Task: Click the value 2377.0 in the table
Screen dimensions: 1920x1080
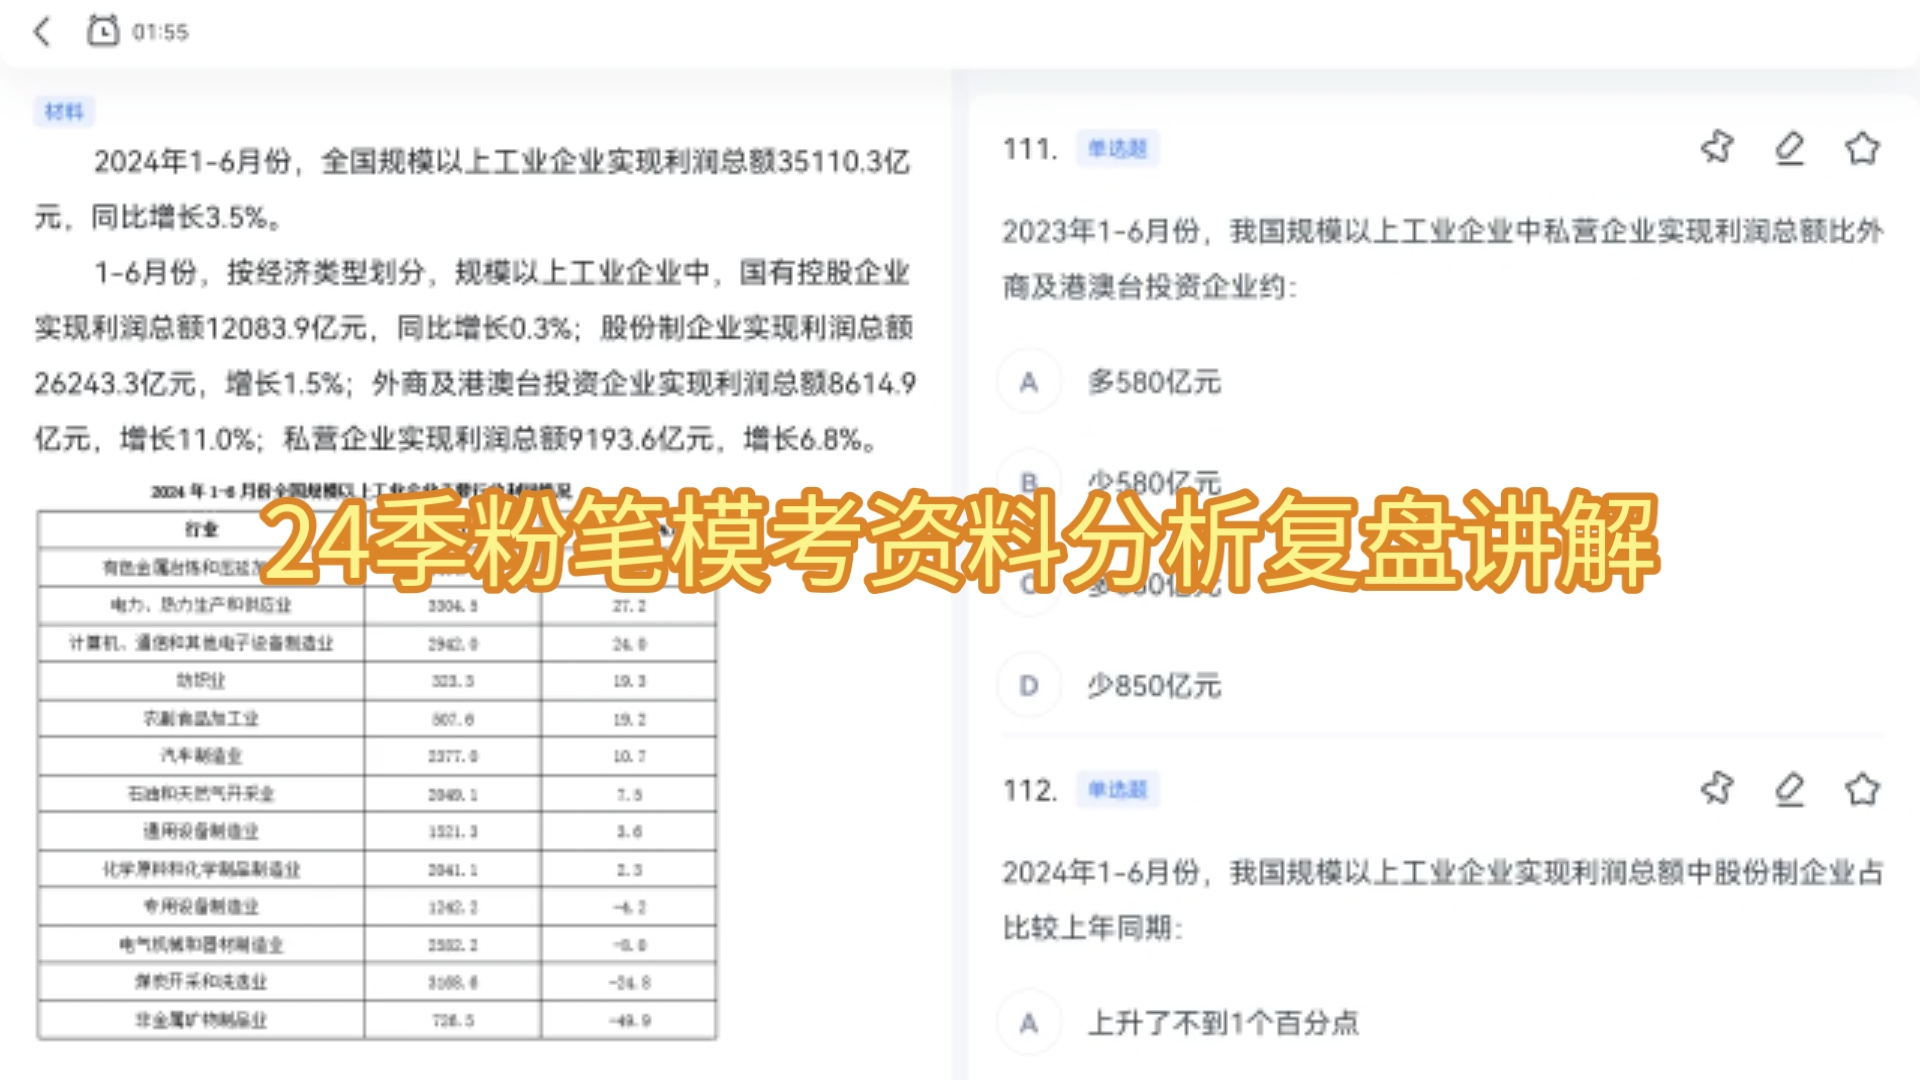Action: coord(453,757)
